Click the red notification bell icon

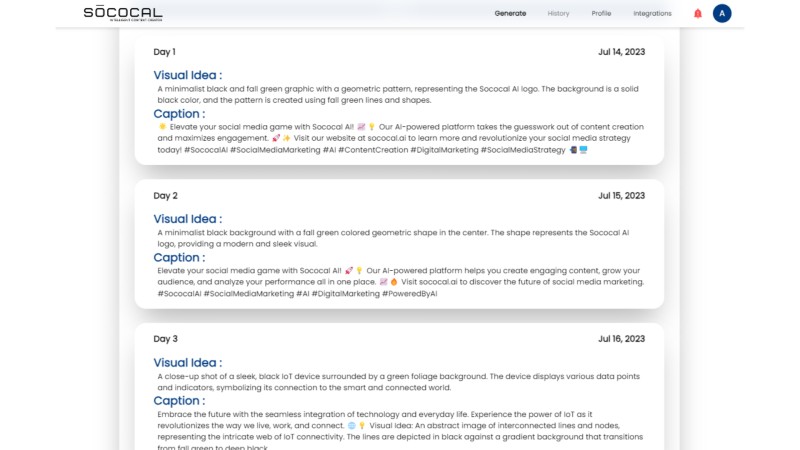coord(697,14)
